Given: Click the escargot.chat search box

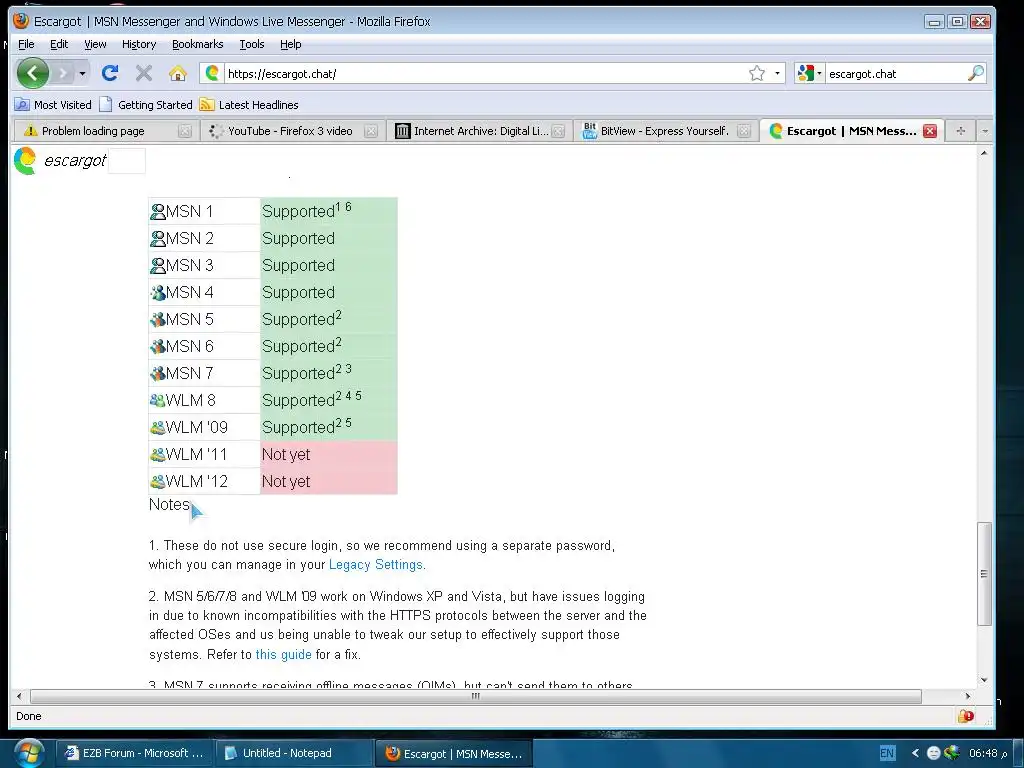Looking at the screenshot, I should pyautogui.click(x=895, y=73).
